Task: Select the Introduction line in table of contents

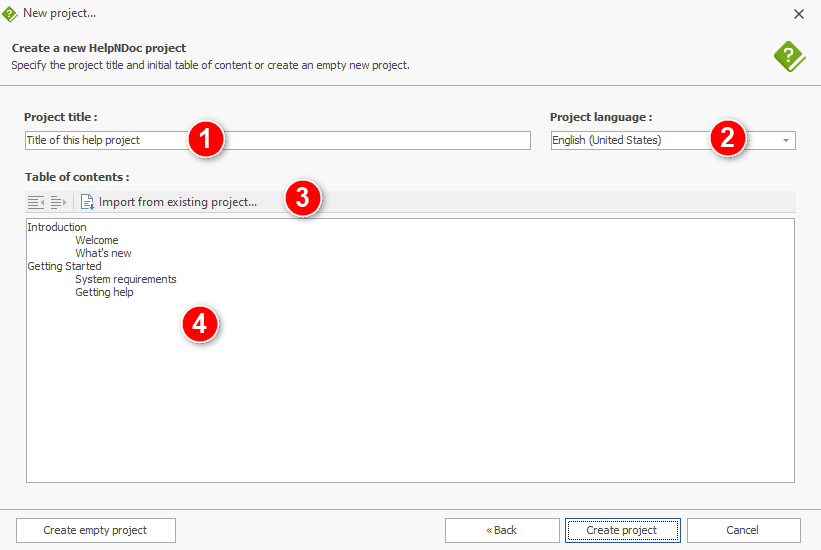Action: point(57,227)
